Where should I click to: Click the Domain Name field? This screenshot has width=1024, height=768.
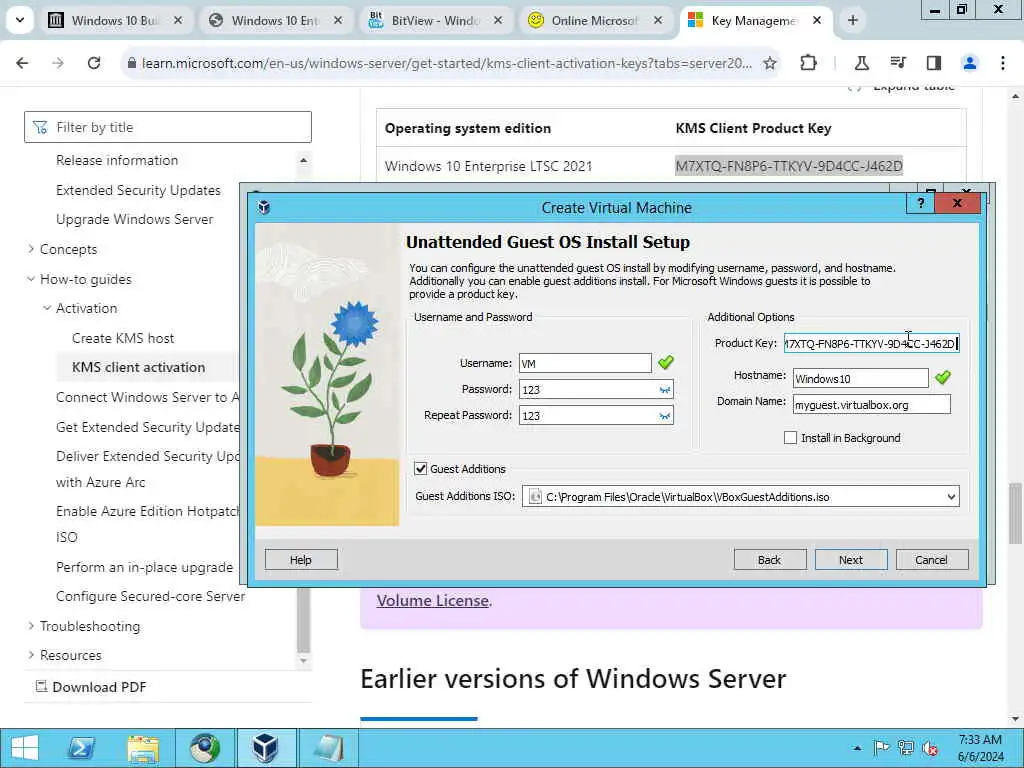(x=872, y=404)
